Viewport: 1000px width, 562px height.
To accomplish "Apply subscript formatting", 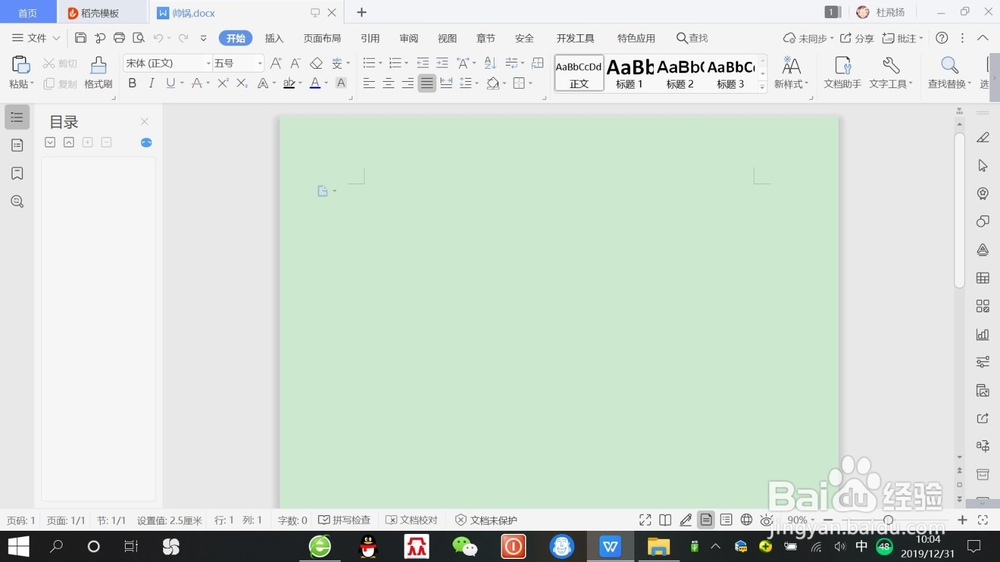I will 242,83.
